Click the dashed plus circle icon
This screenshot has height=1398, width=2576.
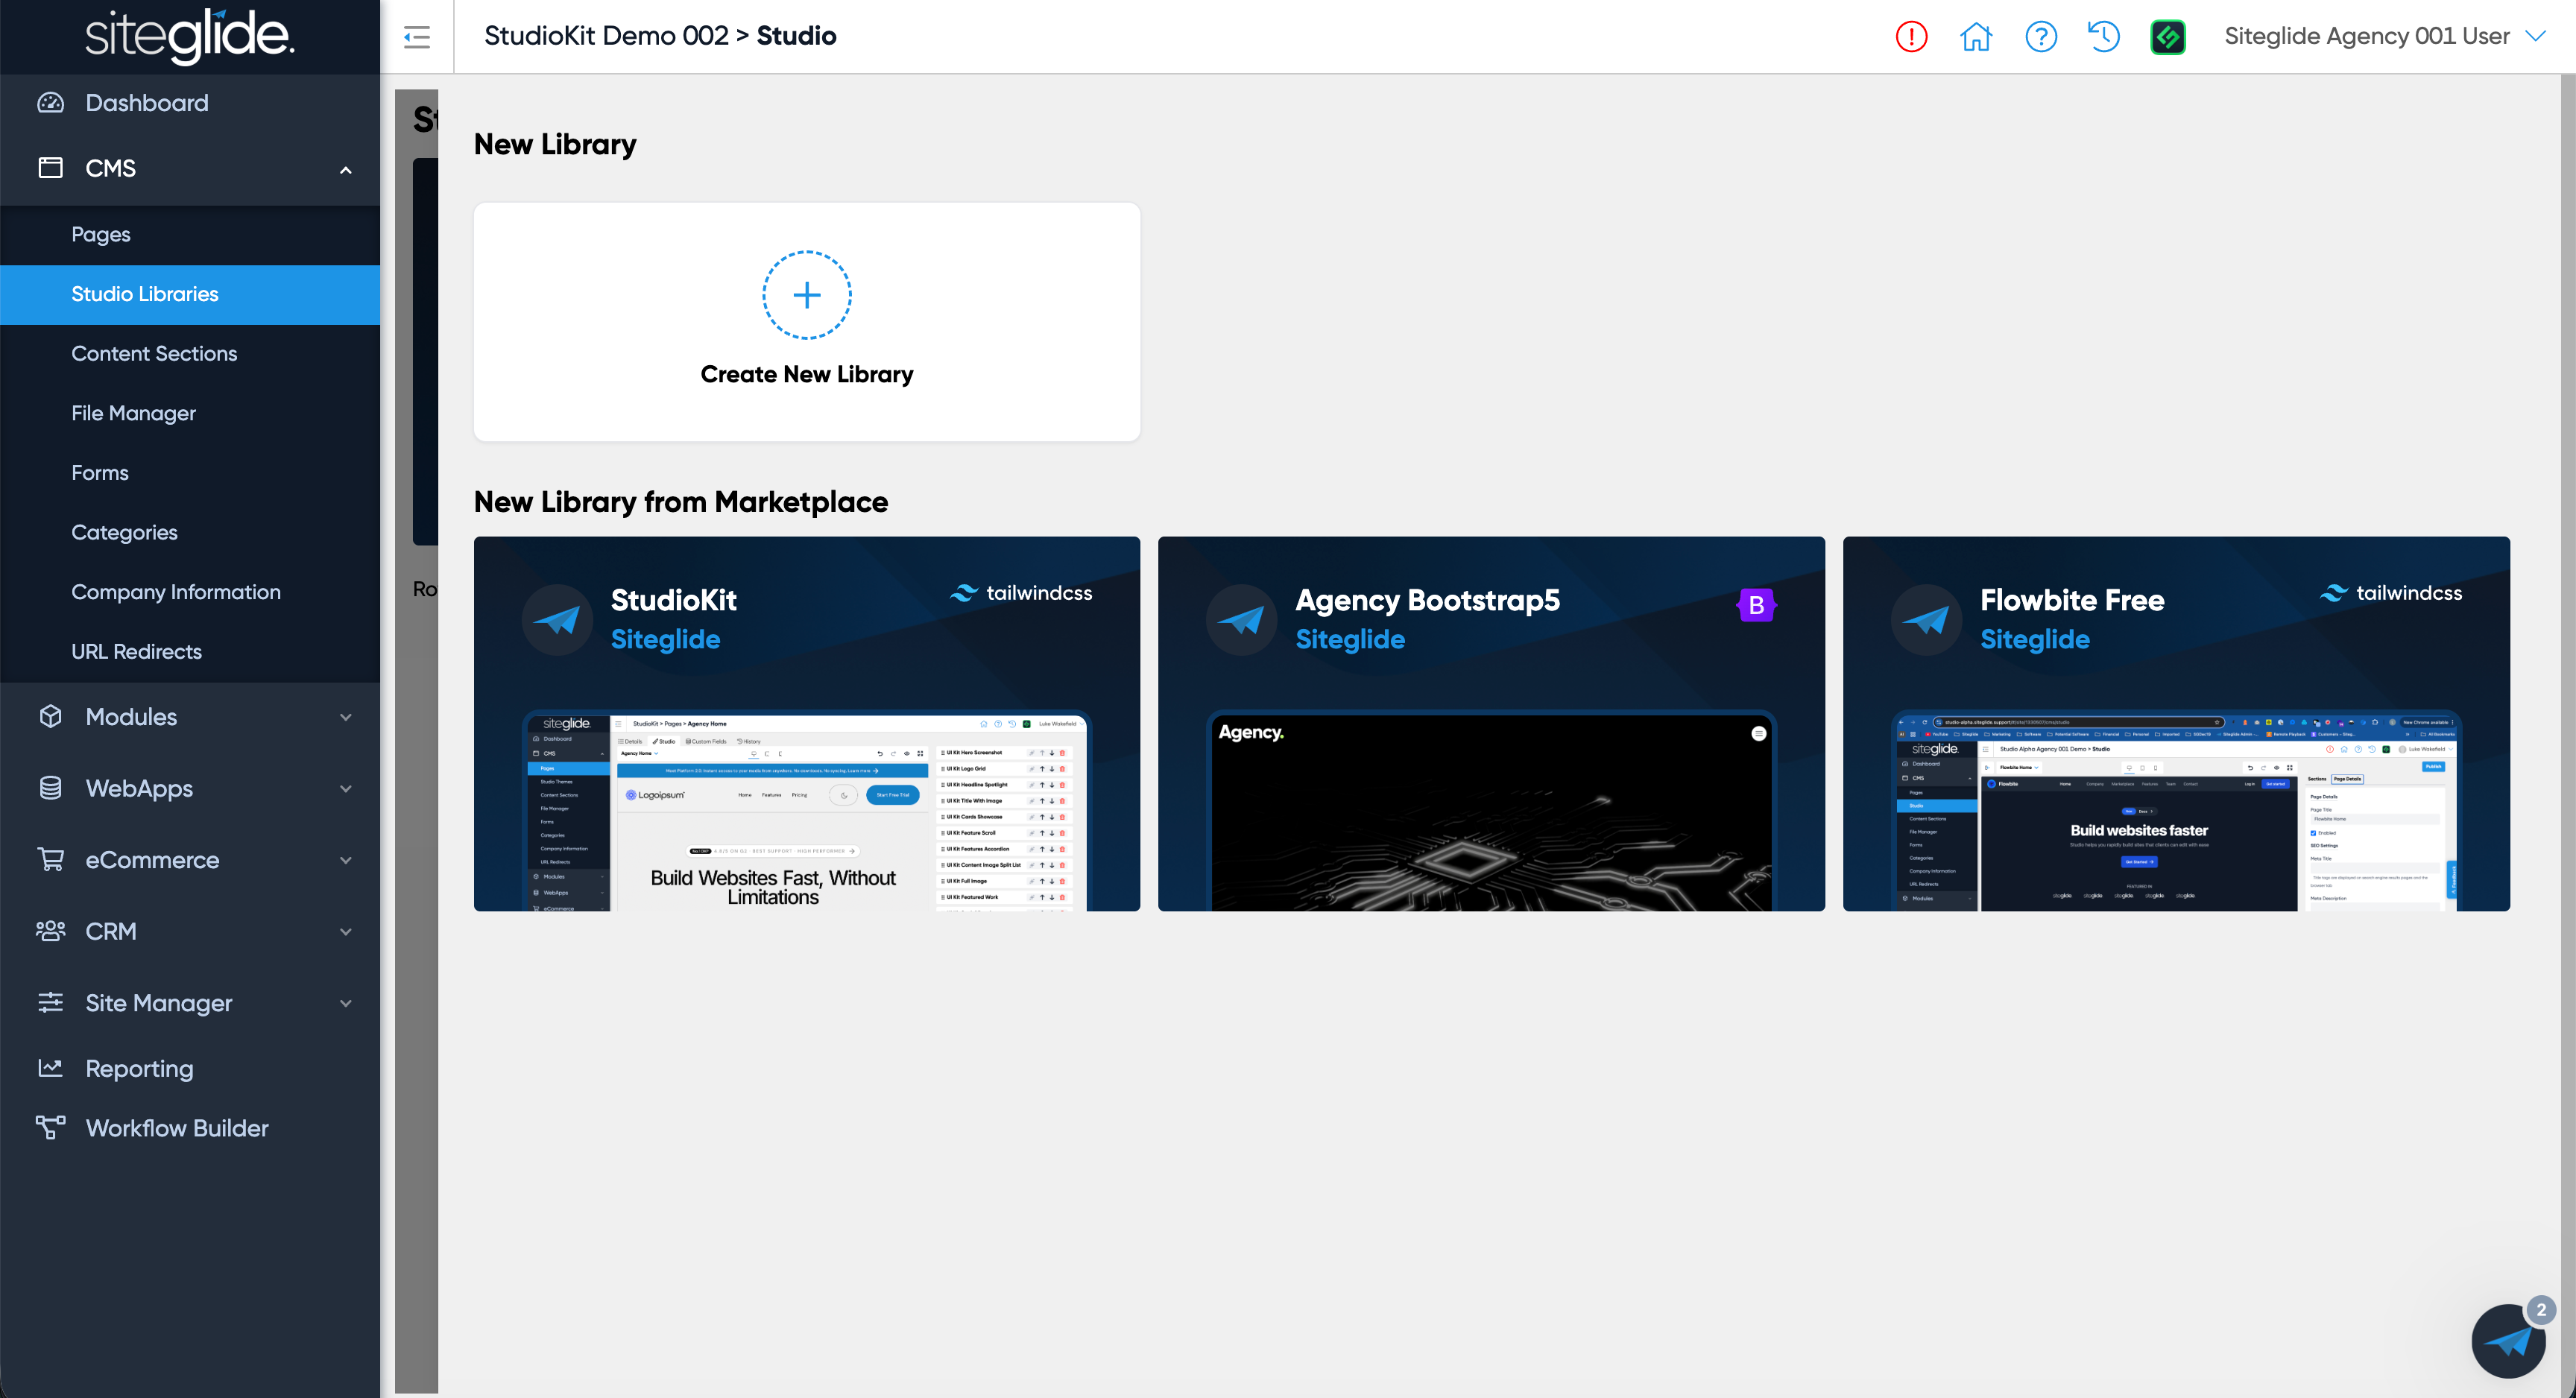point(807,295)
